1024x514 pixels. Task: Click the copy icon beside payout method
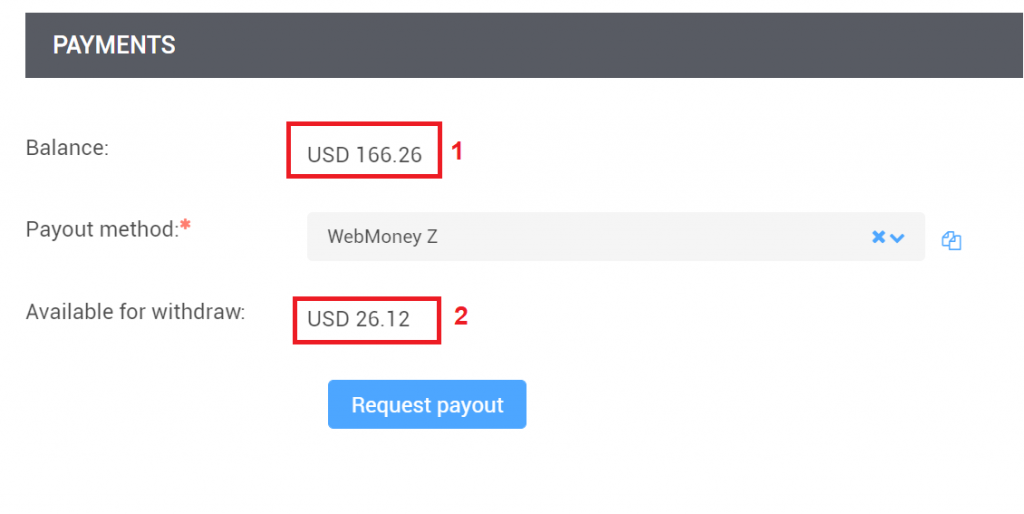pos(952,240)
